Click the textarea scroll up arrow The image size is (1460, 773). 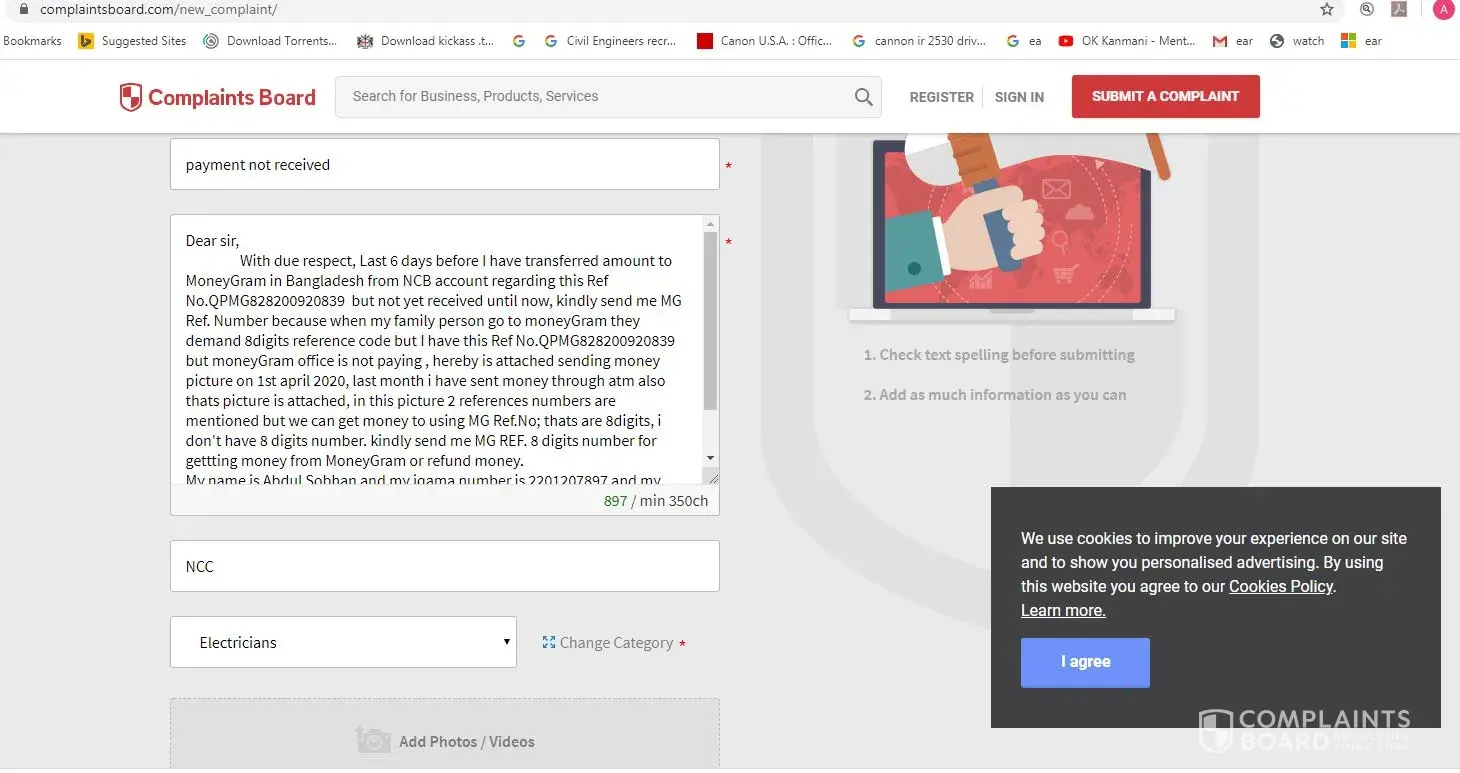click(711, 224)
